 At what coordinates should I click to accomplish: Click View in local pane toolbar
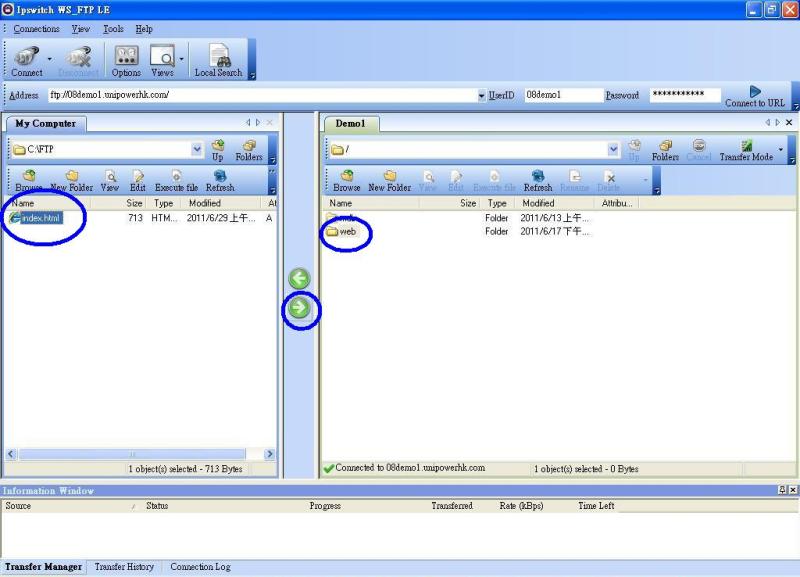coord(110,182)
